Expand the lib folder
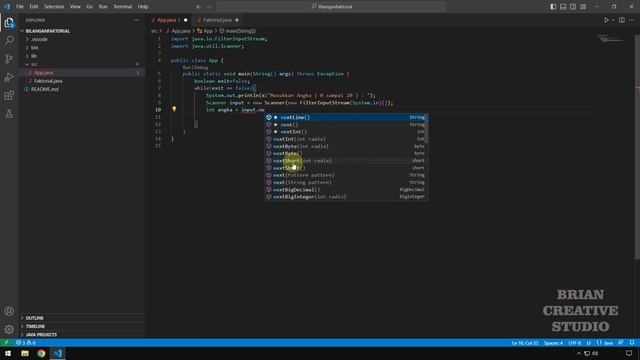Image resolution: width=640 pixels, height=360 pixels. (x=34, y=56)
